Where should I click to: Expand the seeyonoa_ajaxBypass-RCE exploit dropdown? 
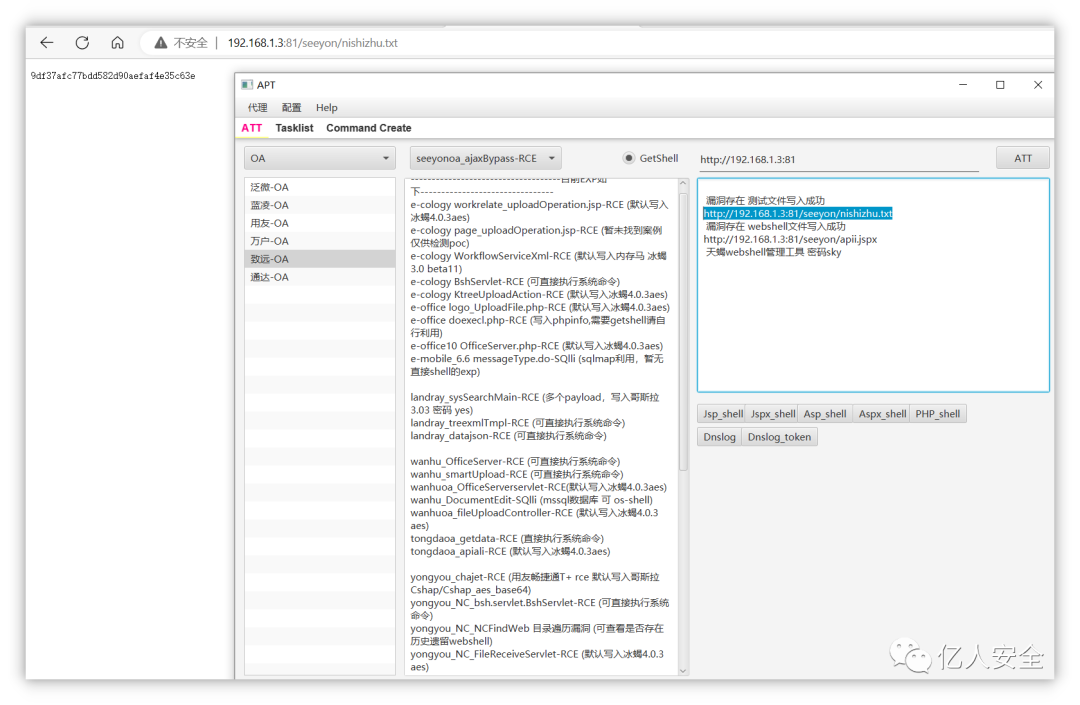click(486, 158)
